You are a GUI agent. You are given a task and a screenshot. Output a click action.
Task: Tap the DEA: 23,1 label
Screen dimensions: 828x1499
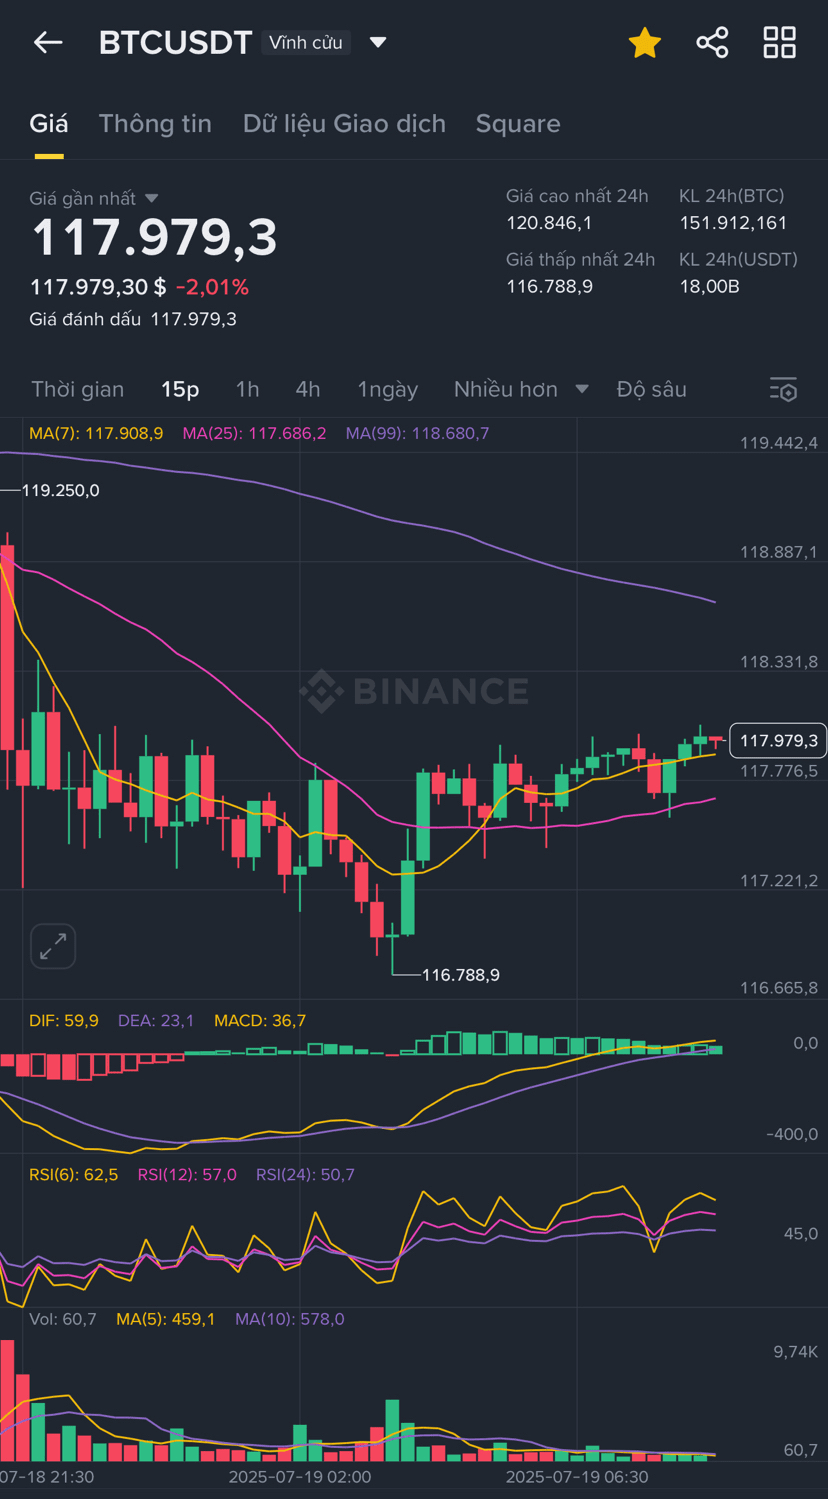coord(156,1020)
